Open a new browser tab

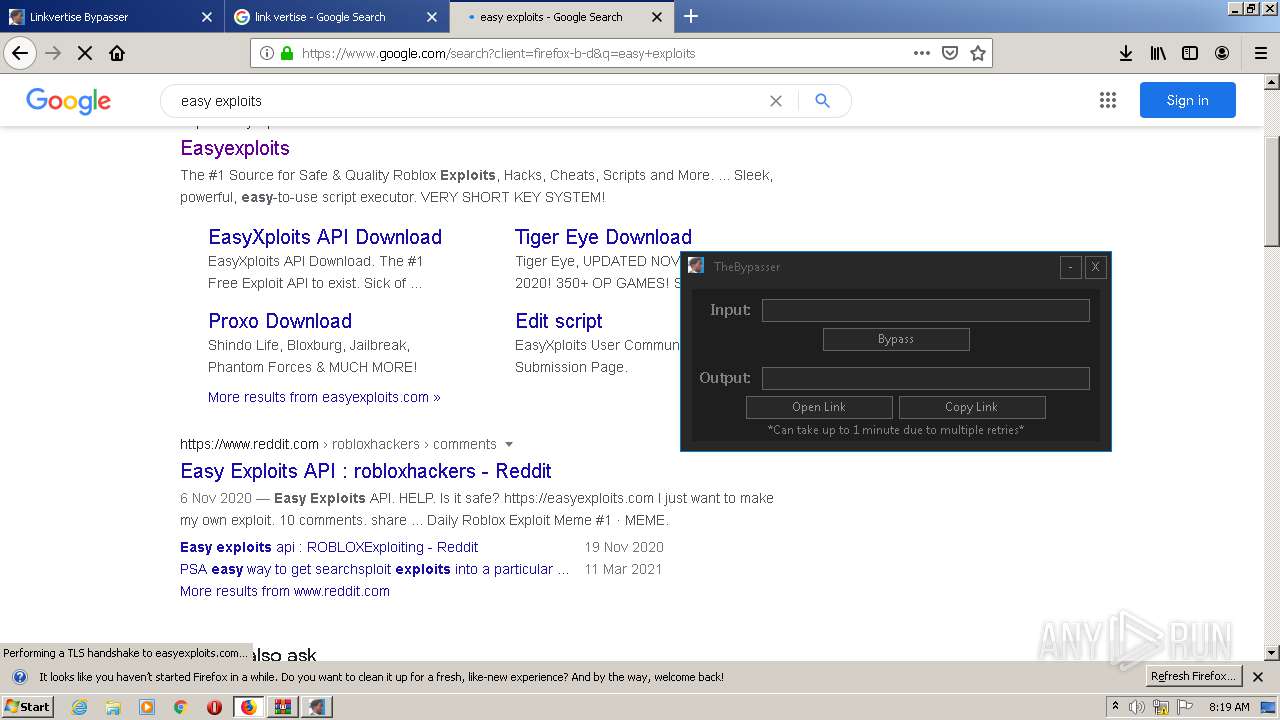[x=691, y=16]
